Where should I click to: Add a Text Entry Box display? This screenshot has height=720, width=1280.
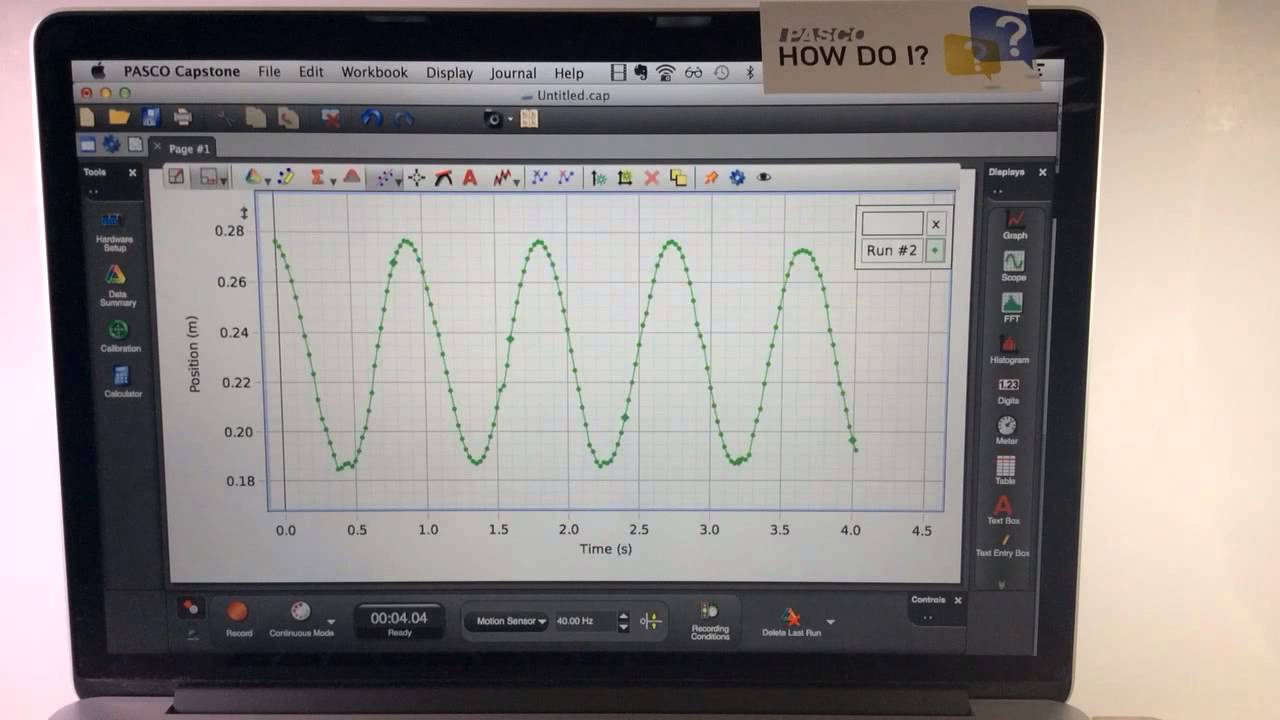coord(1003,545)
